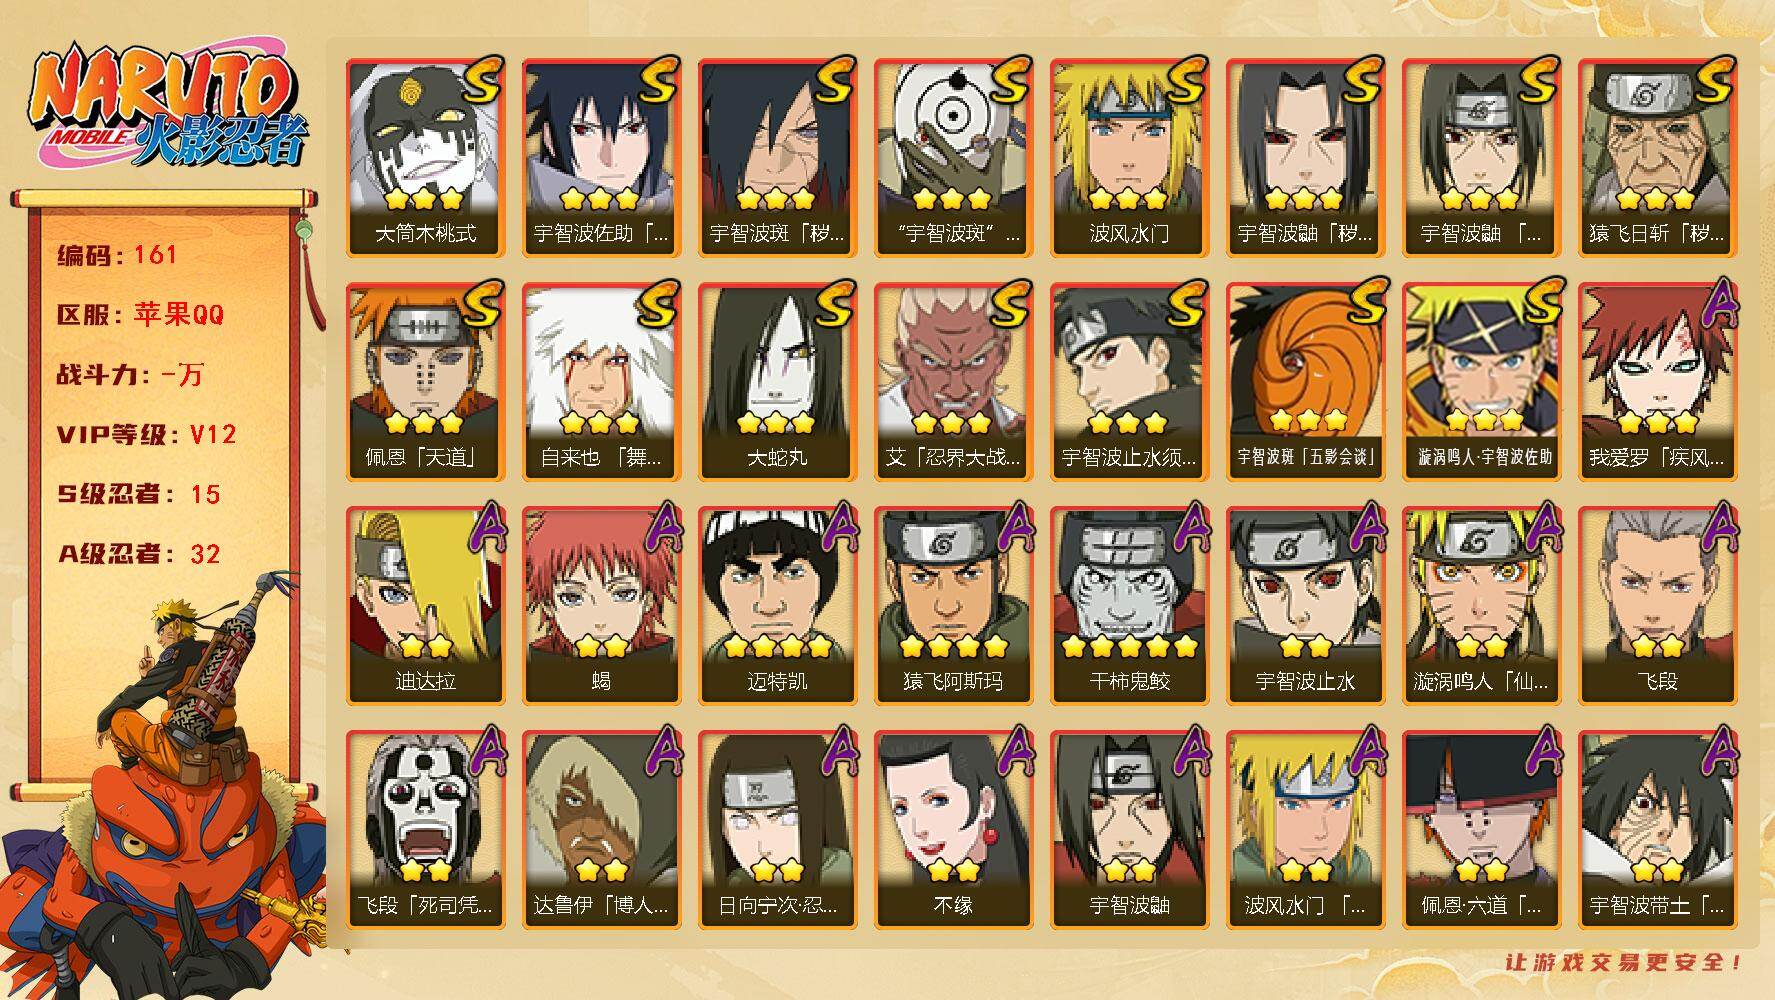This screenshot has width=1775, height=1000.
Task: Click the 干柿鬼鲛 character card
Action: pos(1129,606)
